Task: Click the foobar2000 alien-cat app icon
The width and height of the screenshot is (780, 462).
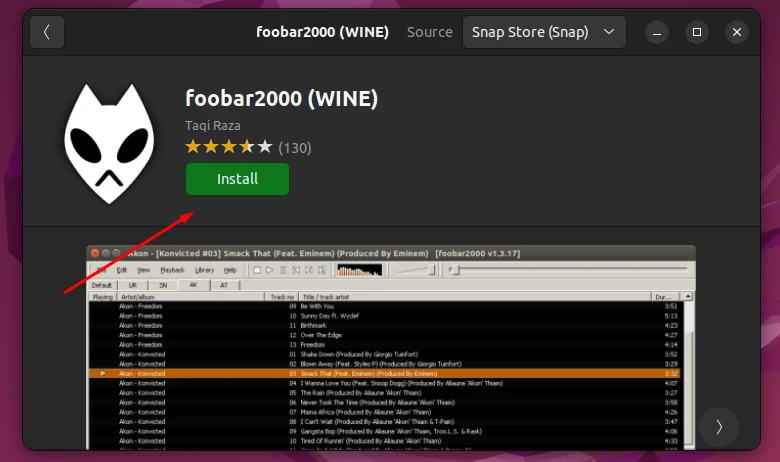Action: (x=109, y=144)
